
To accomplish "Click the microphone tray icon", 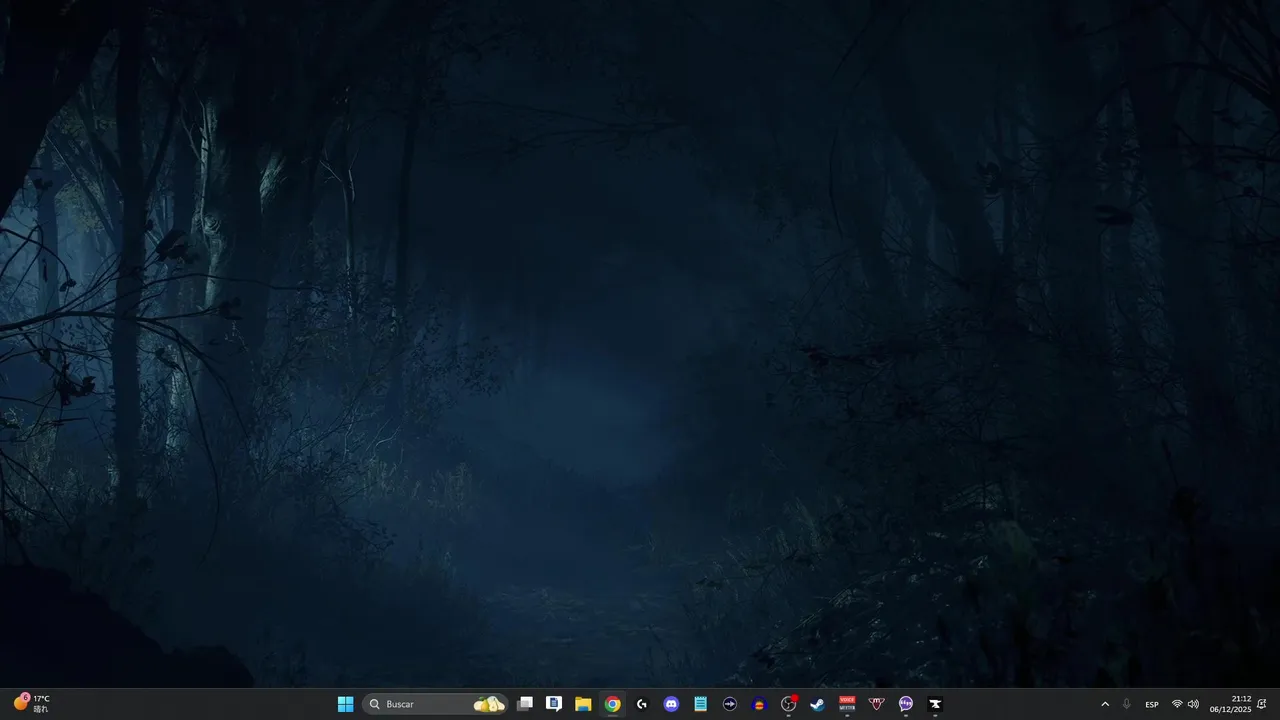I will coord(1127,704).
